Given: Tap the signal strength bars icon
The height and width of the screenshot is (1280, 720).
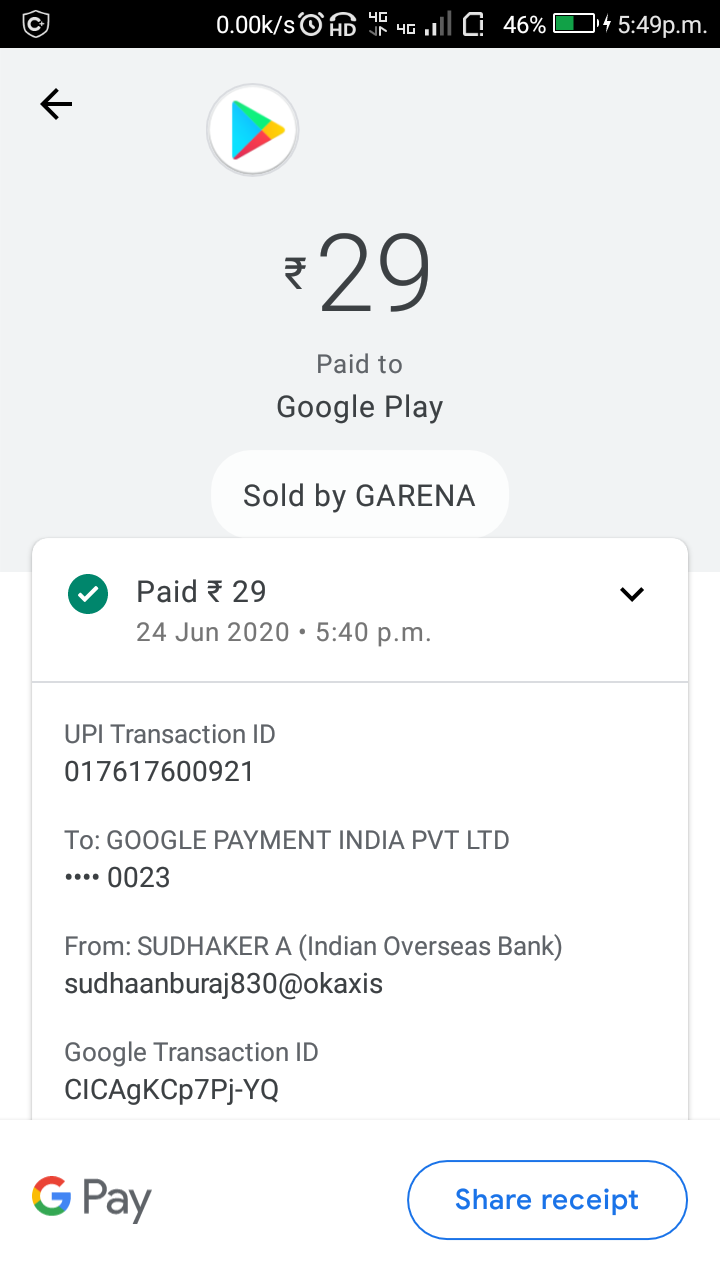Looking at the screenshot, I should 437,24.
